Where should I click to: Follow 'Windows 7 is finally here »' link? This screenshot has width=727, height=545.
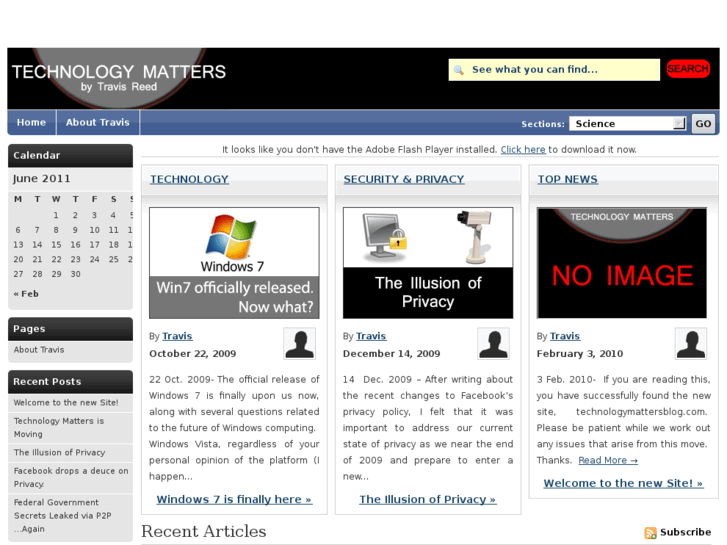coord(234,500)
